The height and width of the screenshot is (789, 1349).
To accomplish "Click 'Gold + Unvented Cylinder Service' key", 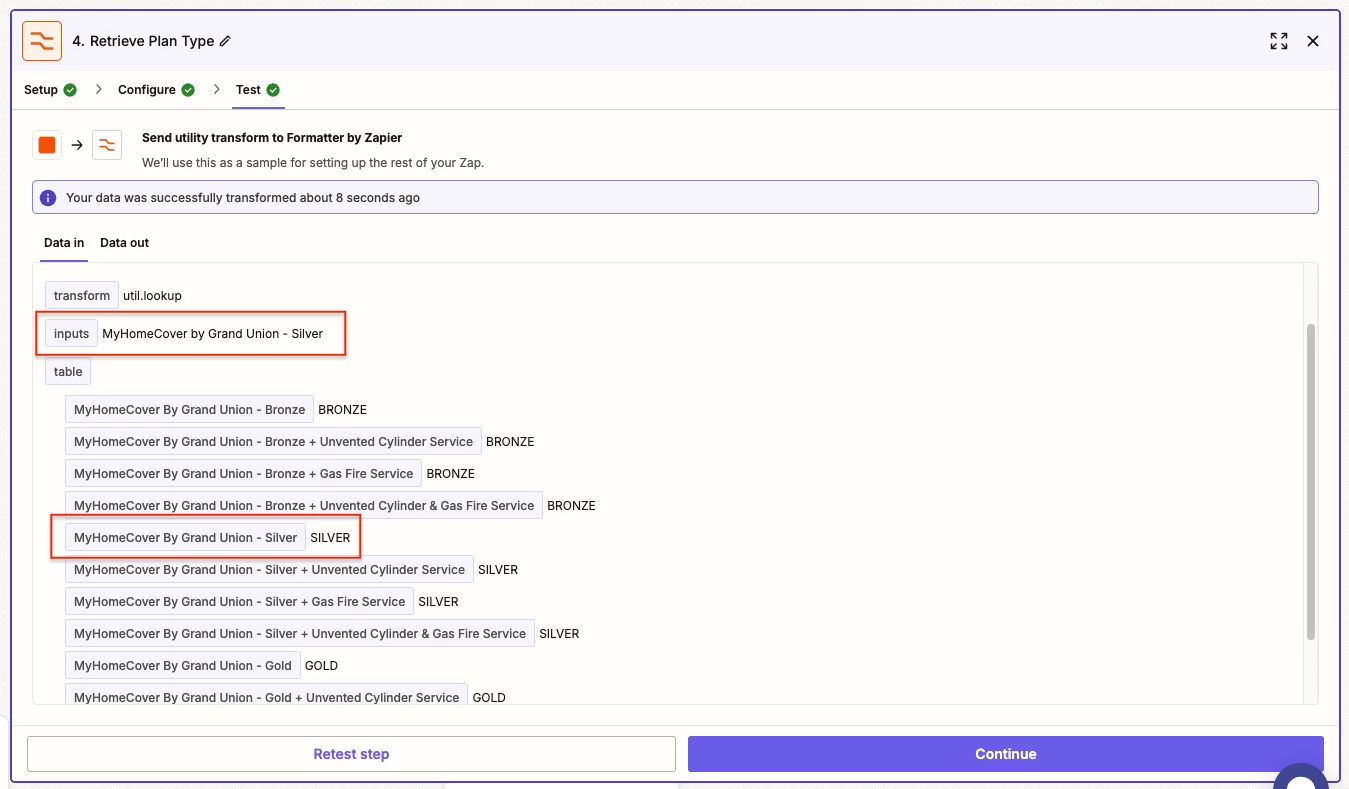I will point(267,696).
